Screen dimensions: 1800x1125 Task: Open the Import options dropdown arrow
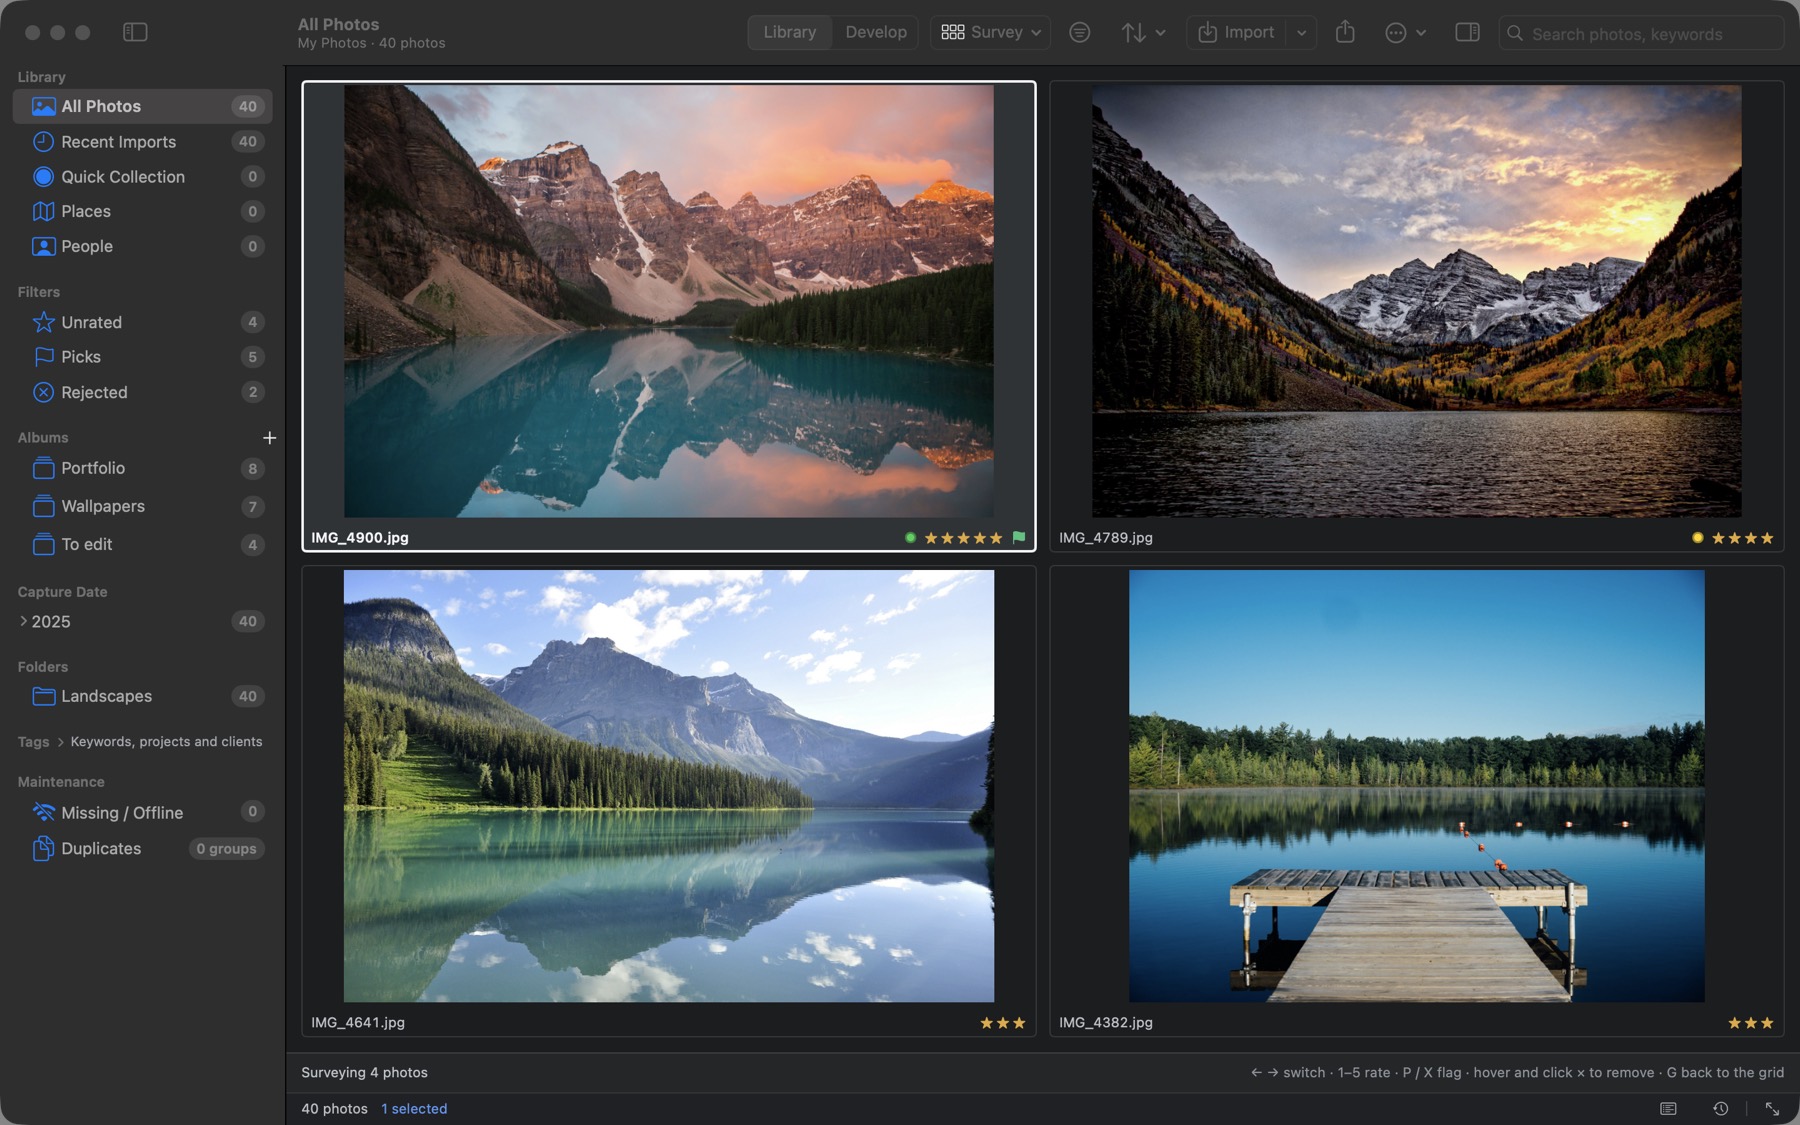[x=1301, y=32]
